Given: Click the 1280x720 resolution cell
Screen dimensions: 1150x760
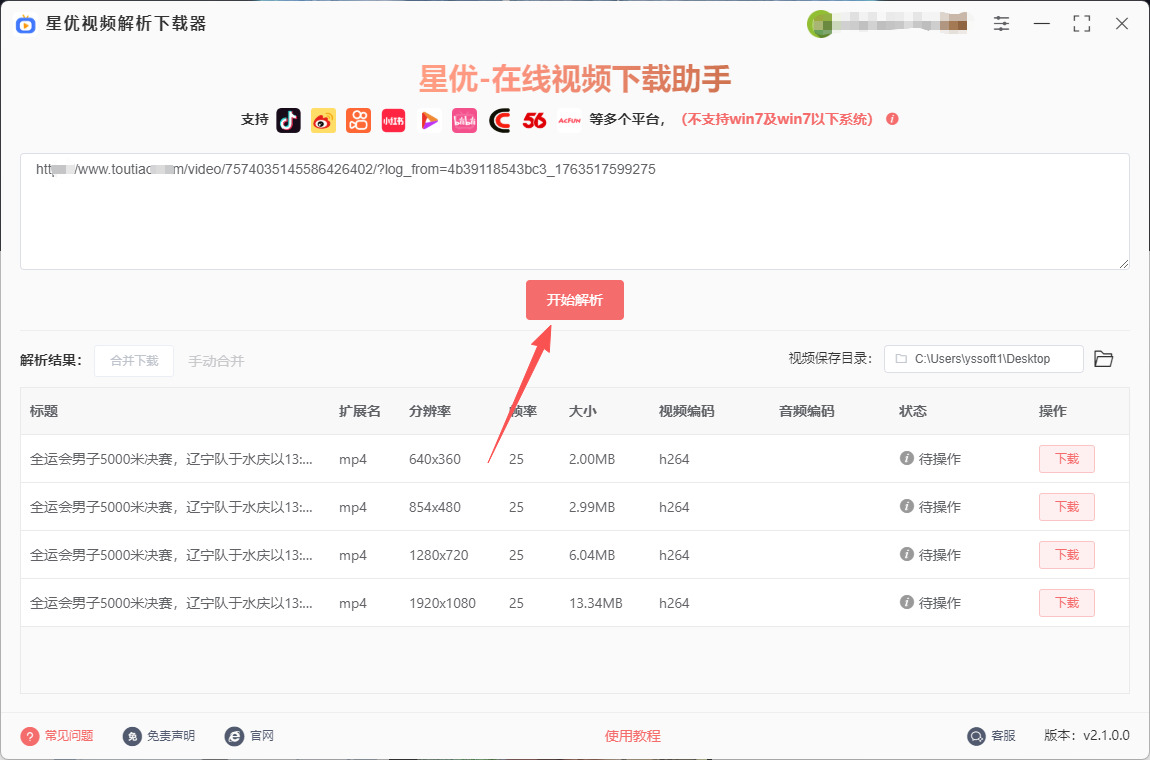Looking at the screenshot, I should [x=439, y=555].
